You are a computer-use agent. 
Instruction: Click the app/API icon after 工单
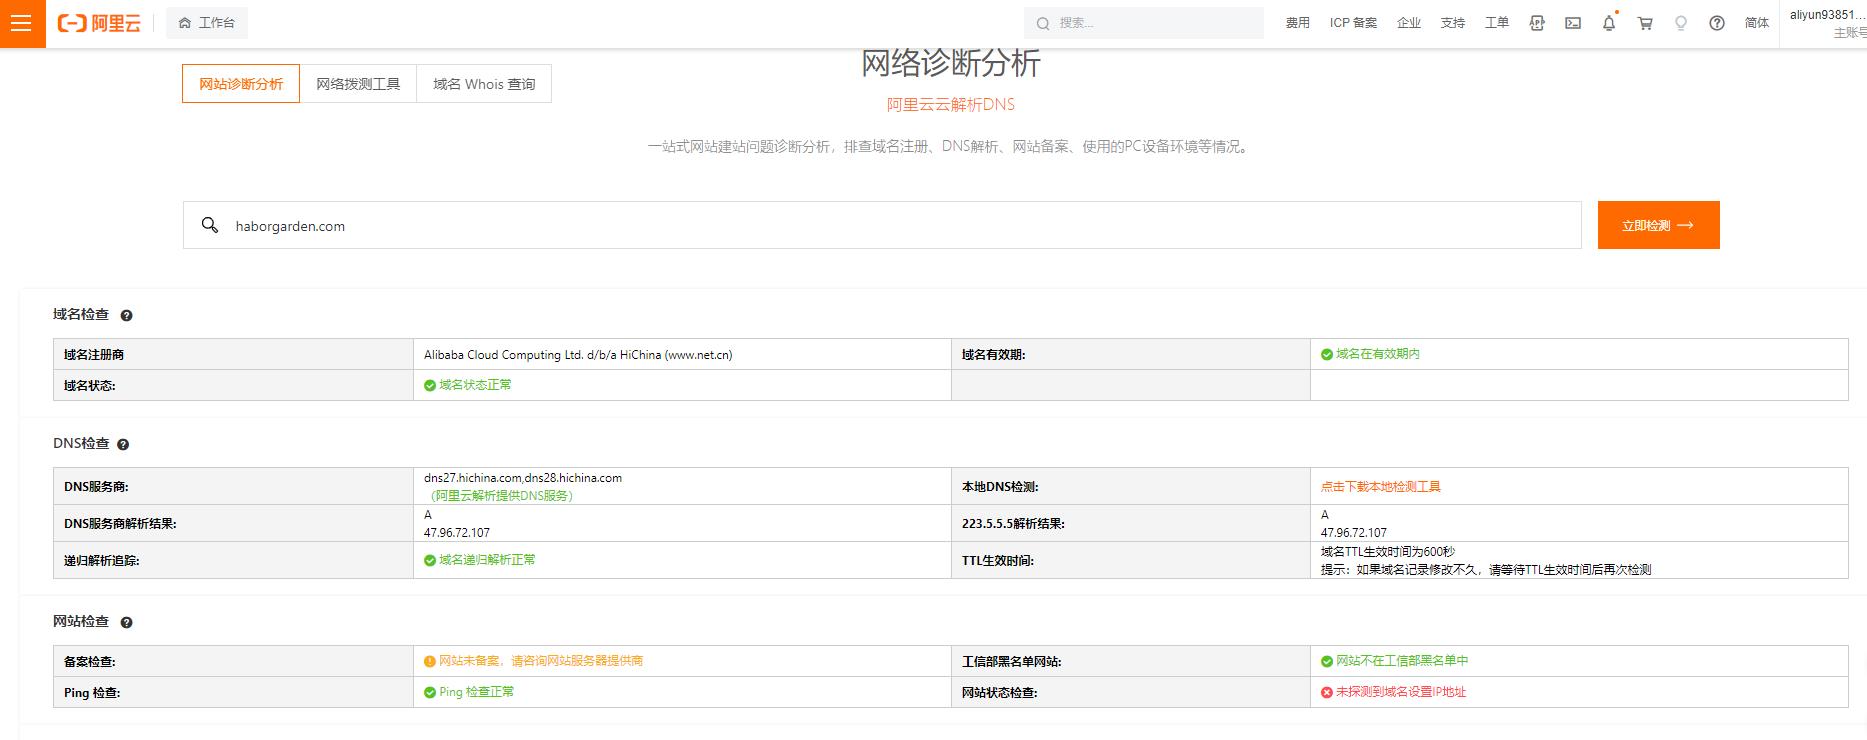[1537, 23]
